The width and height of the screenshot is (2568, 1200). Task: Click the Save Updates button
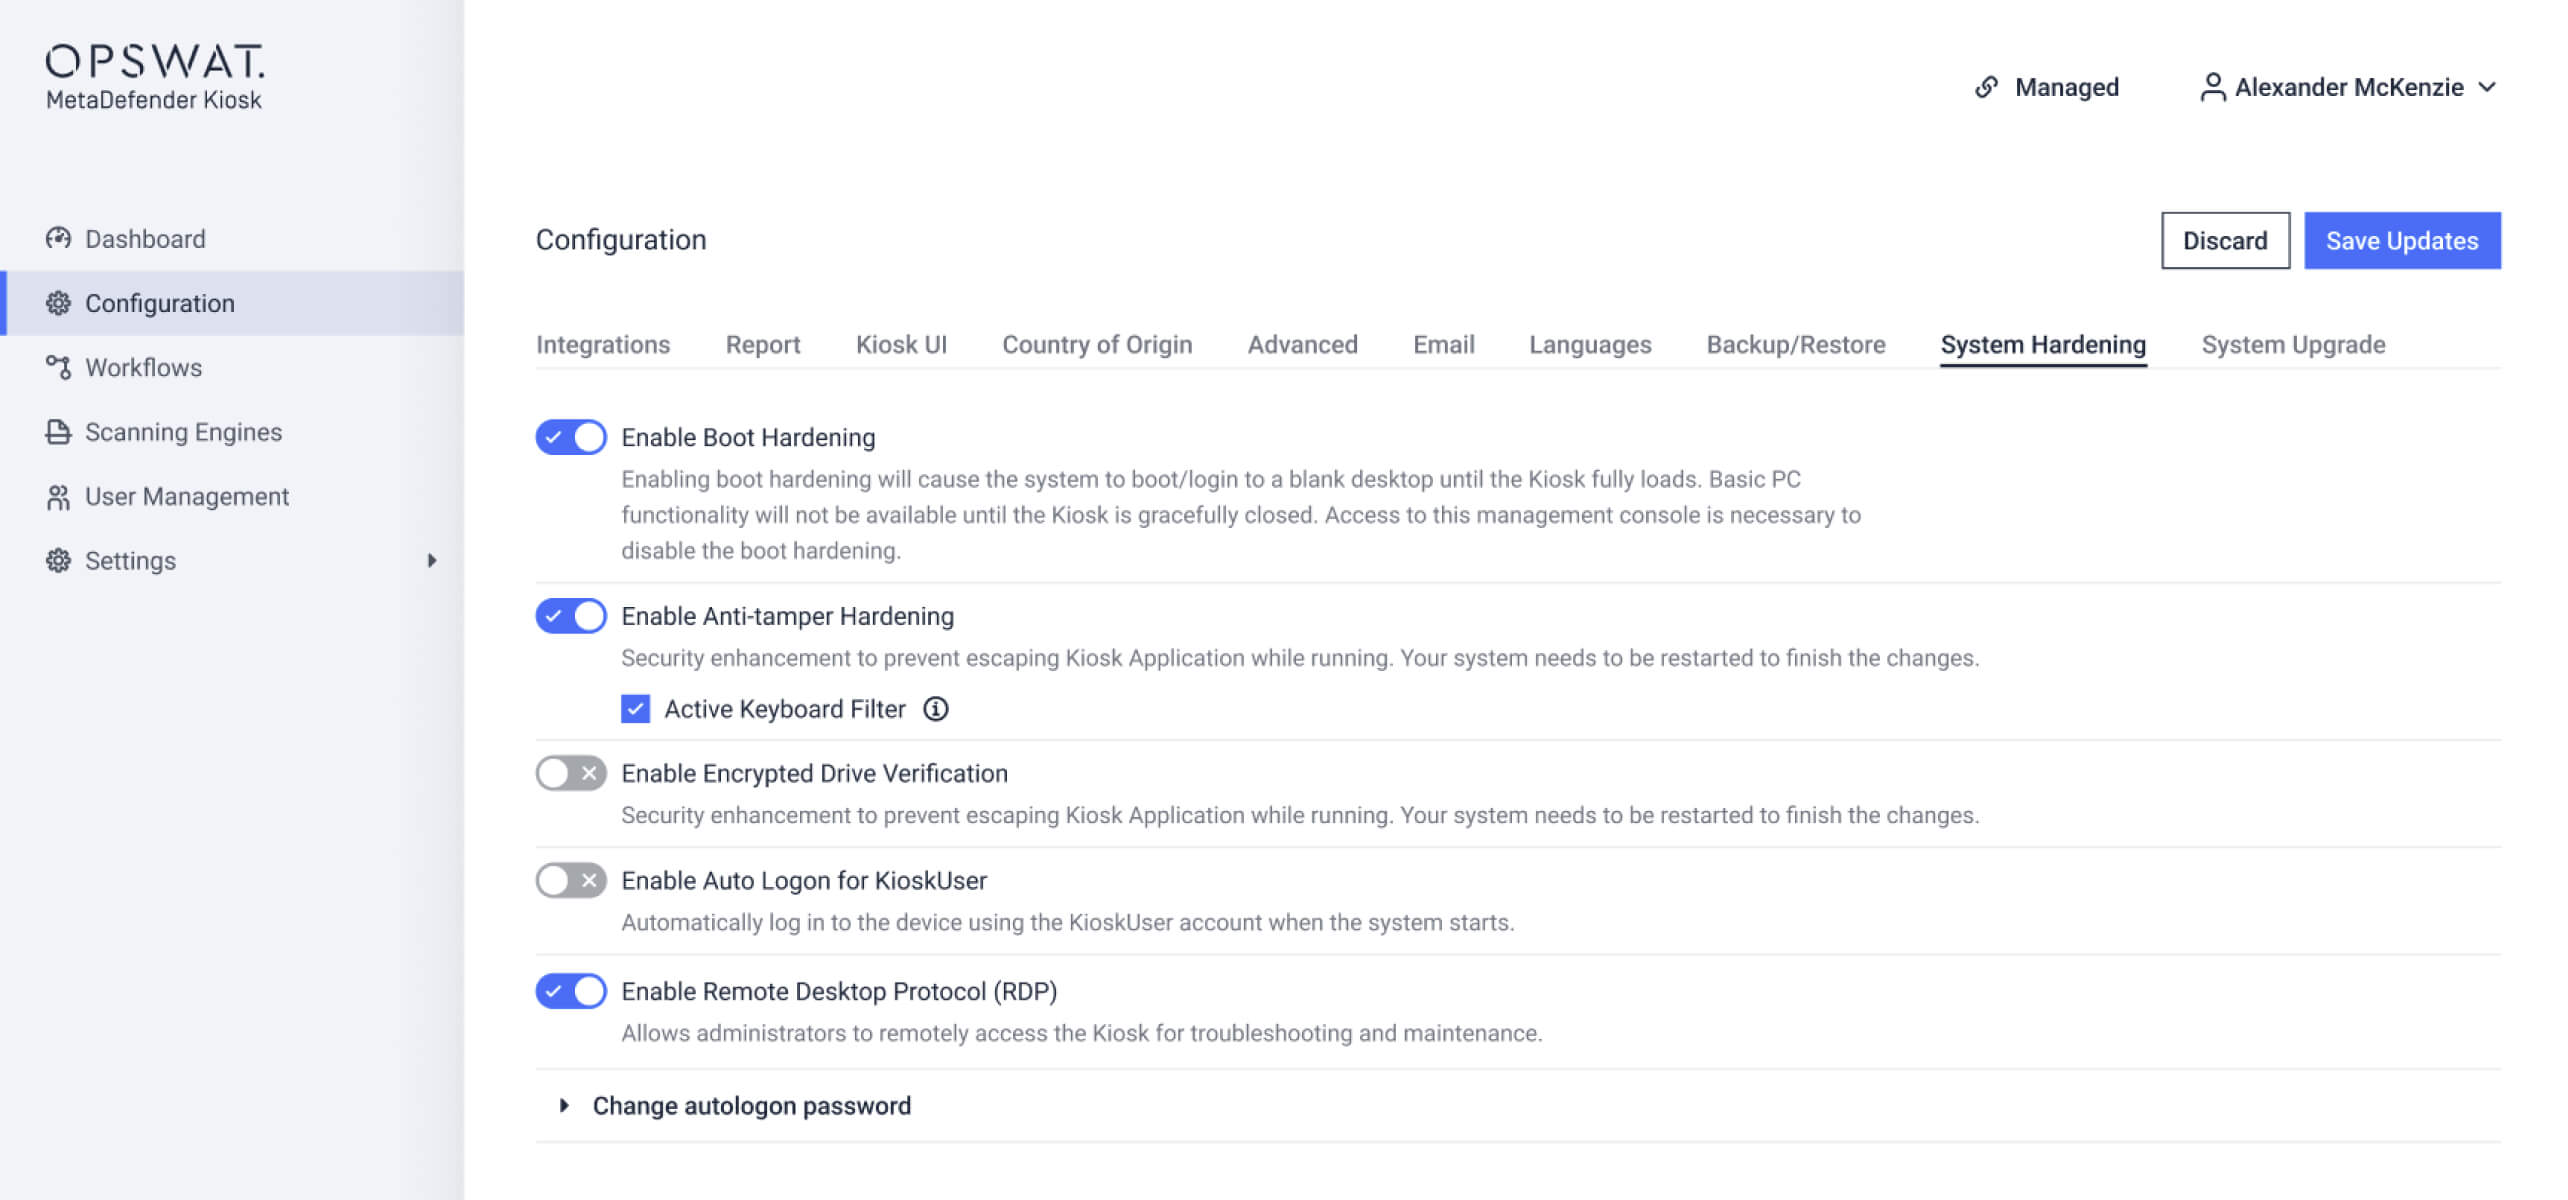point(2401,241)
